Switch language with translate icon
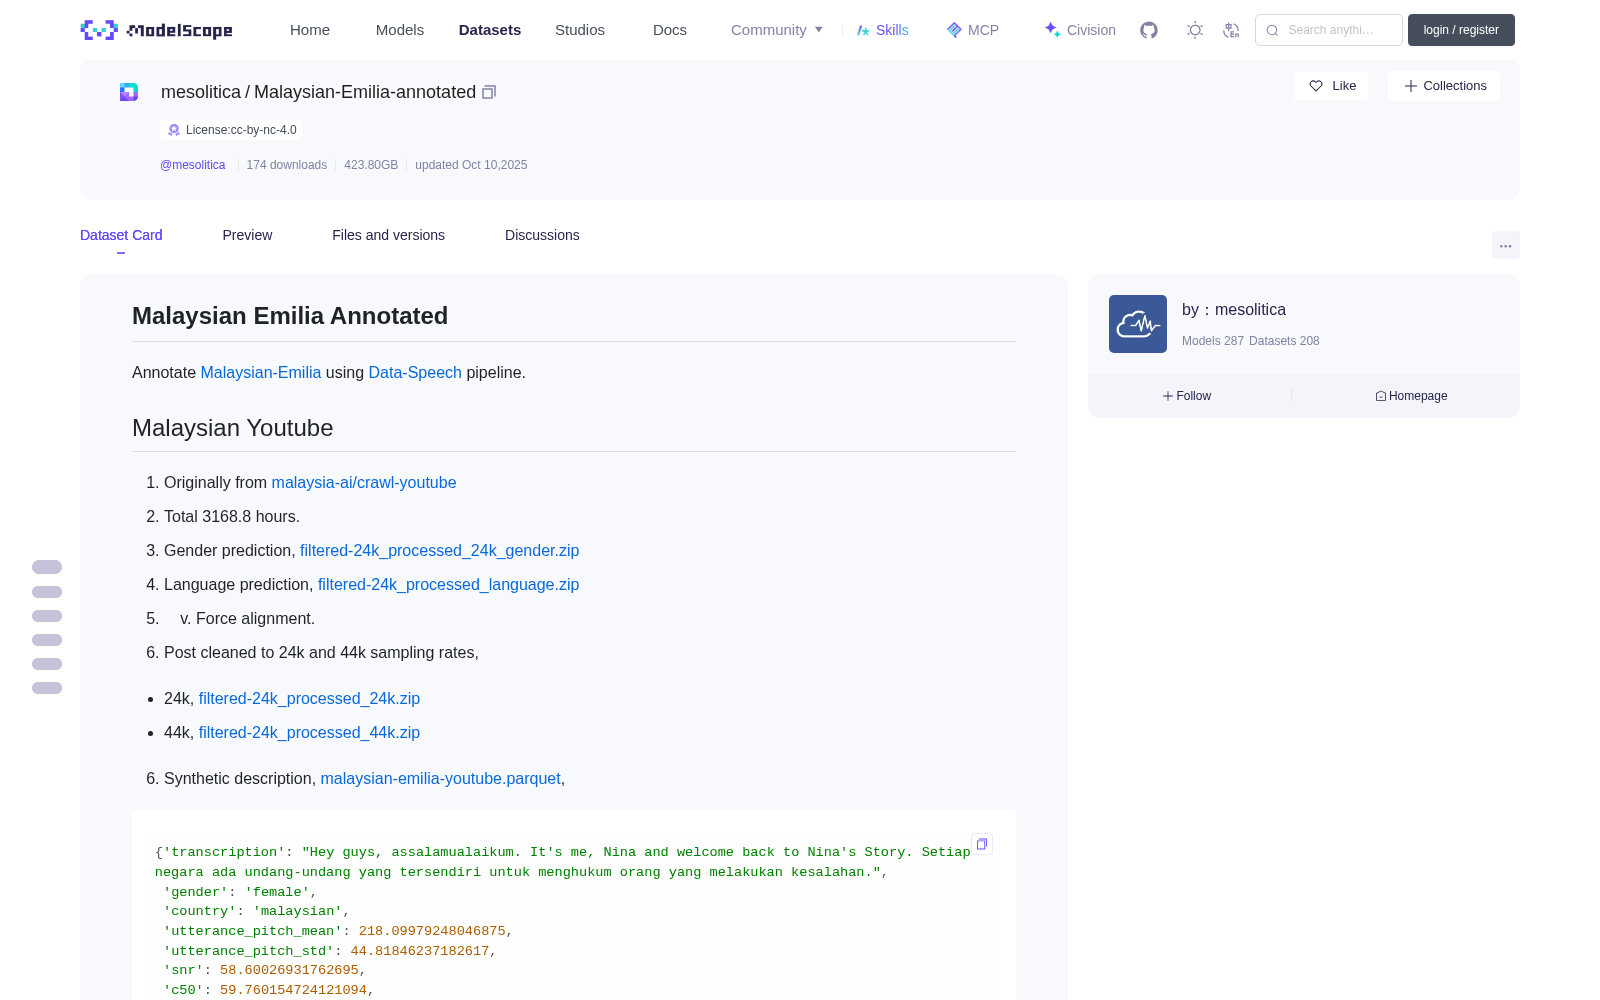This screenshot has height=1000, width=1600. coord(1231,30)
